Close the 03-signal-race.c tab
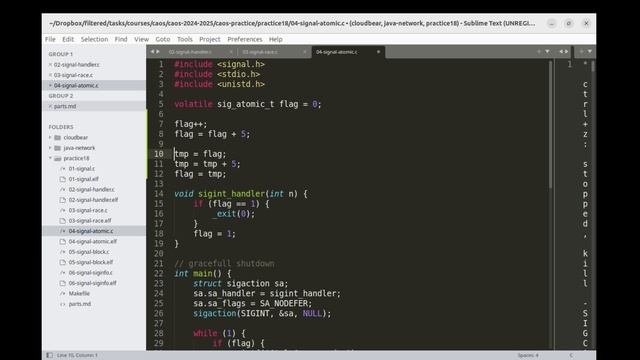Image resolution: width=640 pixels, height=360 pixels. (304, 52)
